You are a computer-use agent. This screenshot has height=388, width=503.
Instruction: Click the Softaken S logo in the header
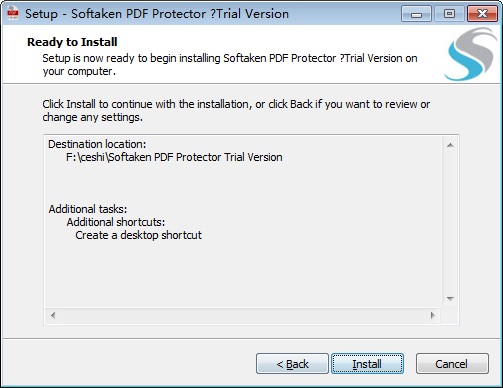click(471, 54)
